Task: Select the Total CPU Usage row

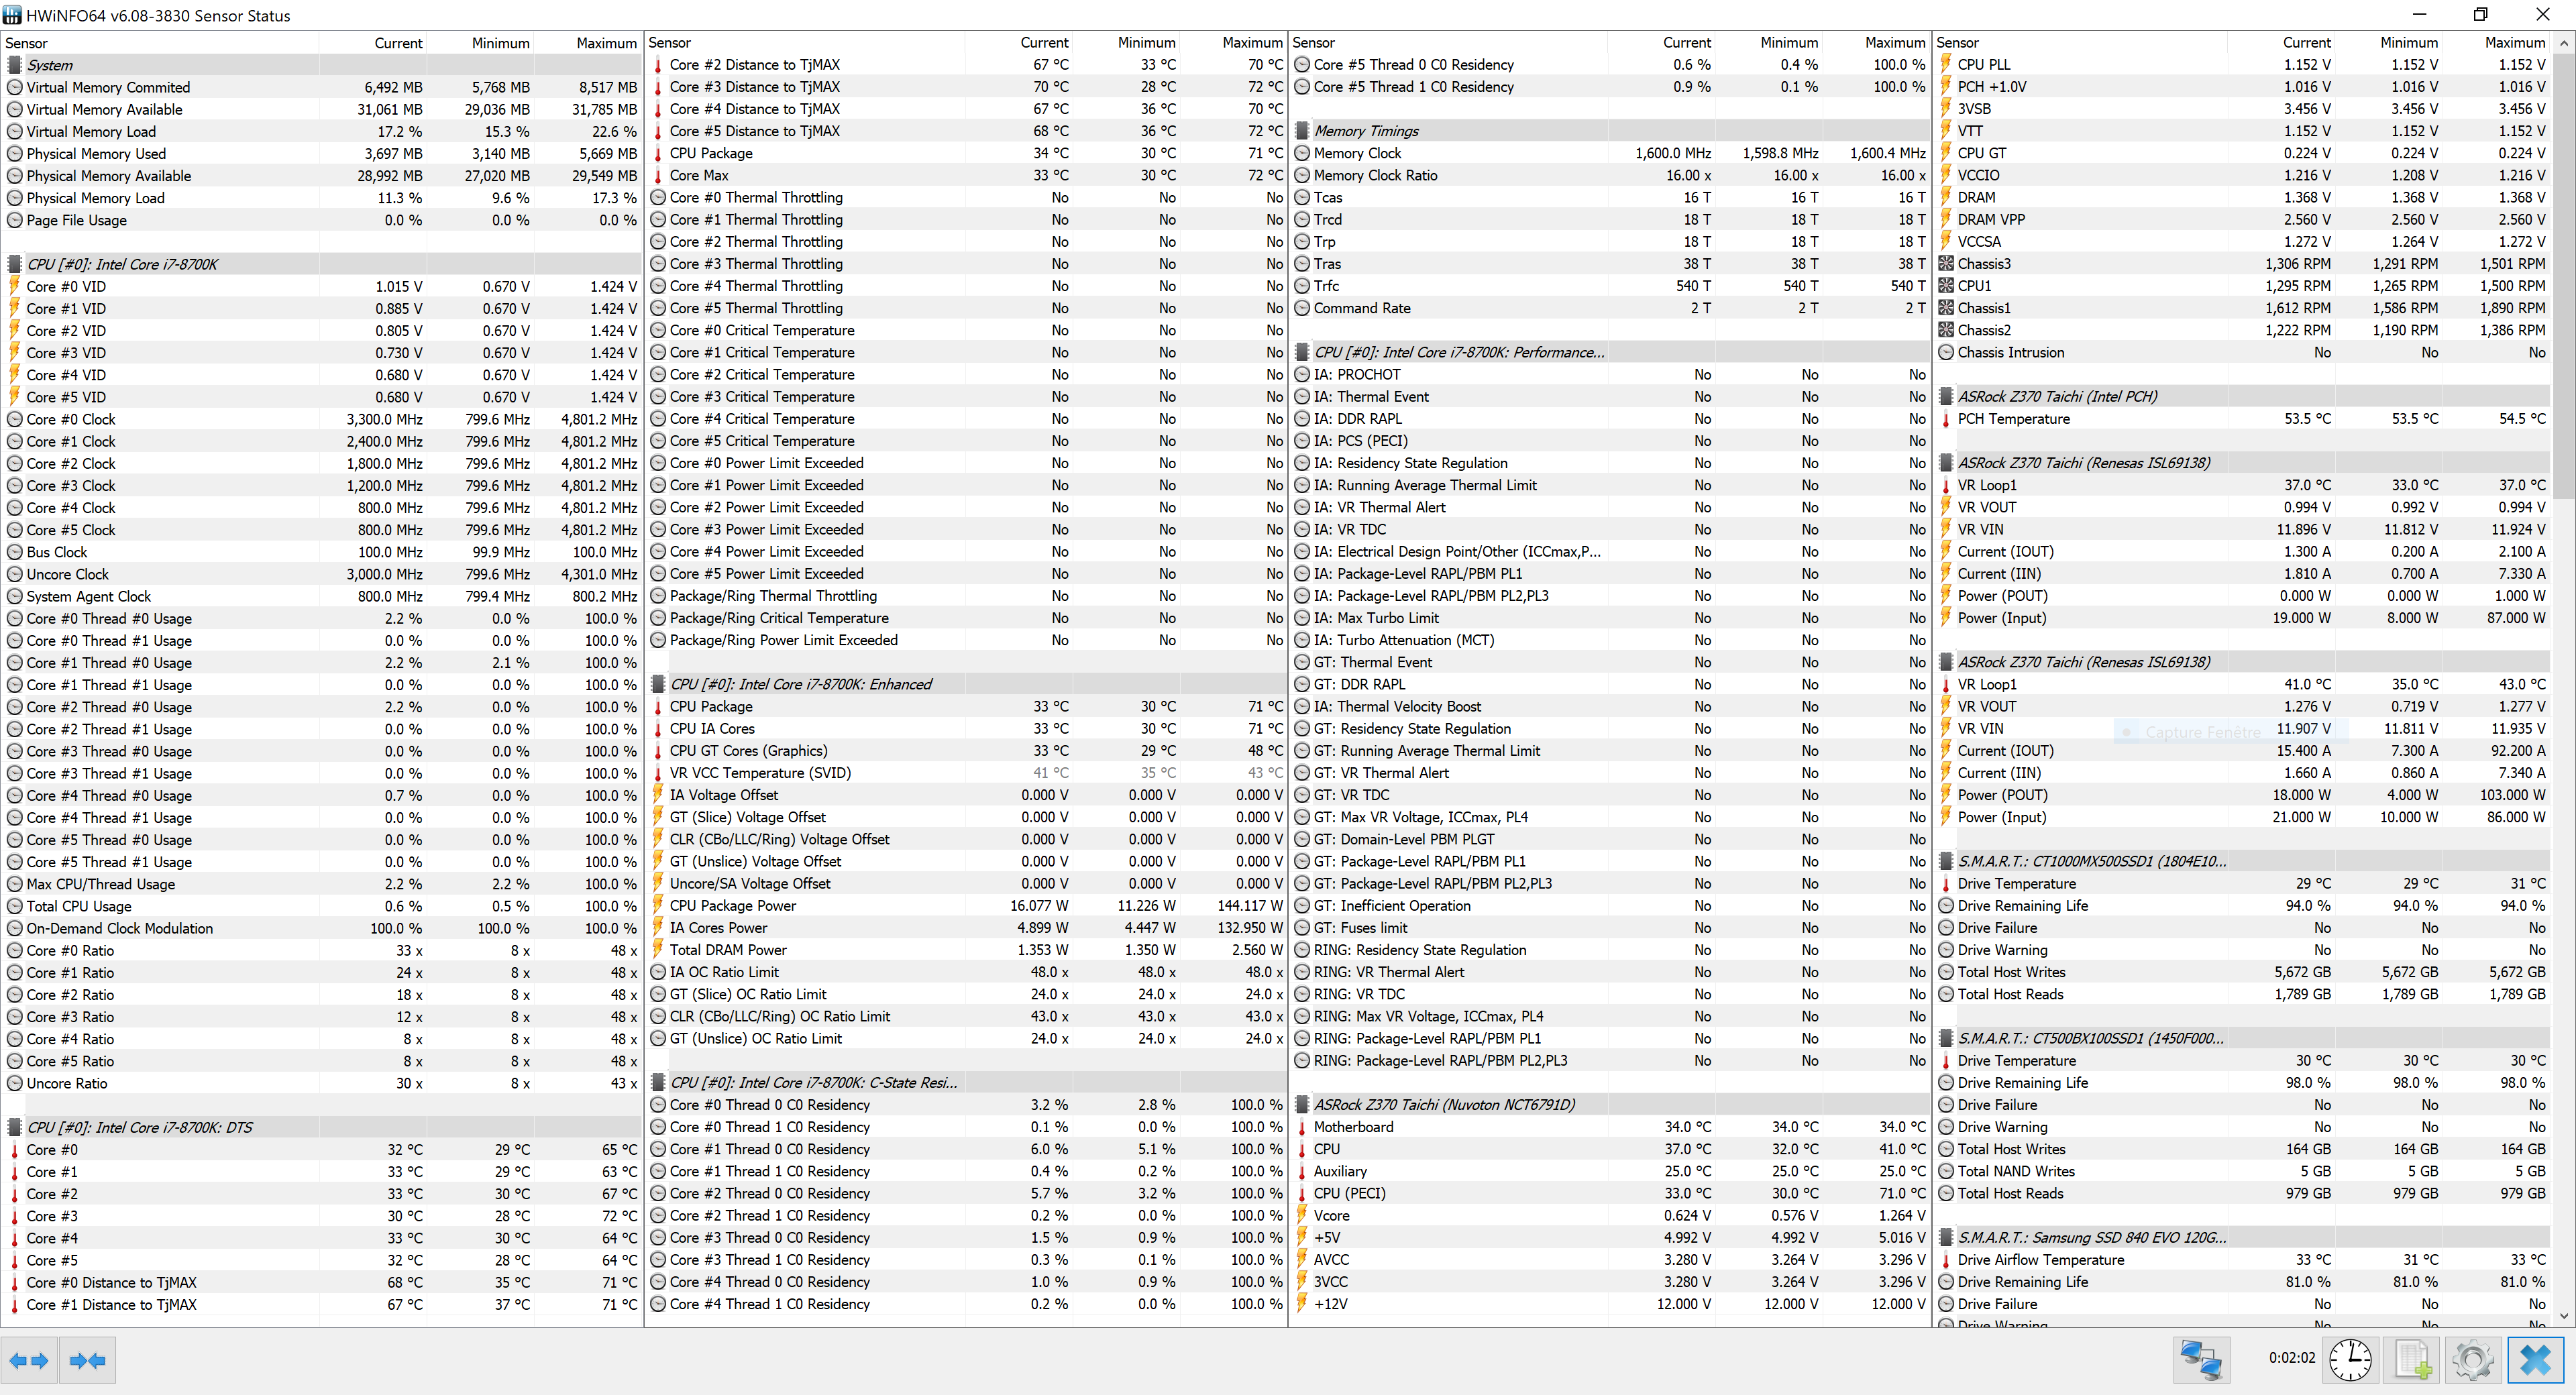Action: click(79, 907)
